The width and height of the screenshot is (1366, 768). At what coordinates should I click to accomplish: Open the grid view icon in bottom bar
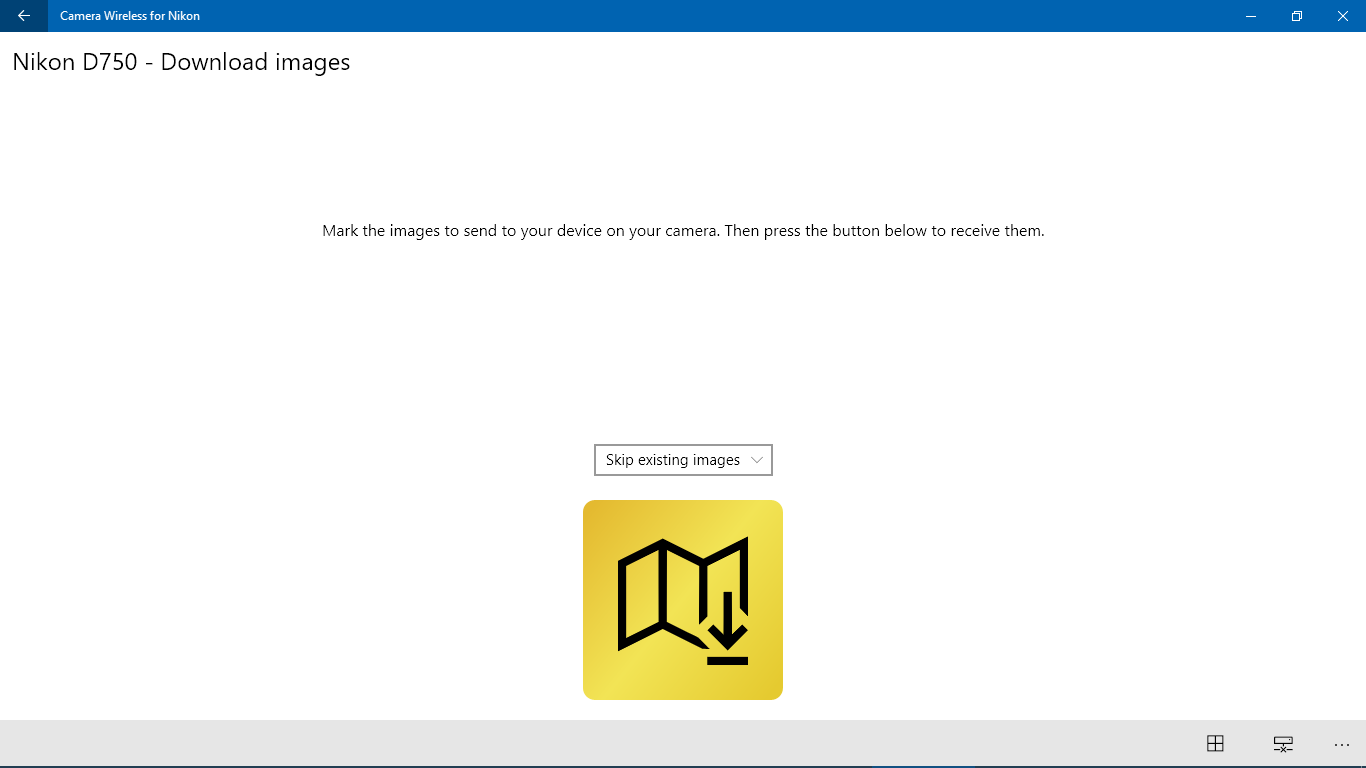1215,743
